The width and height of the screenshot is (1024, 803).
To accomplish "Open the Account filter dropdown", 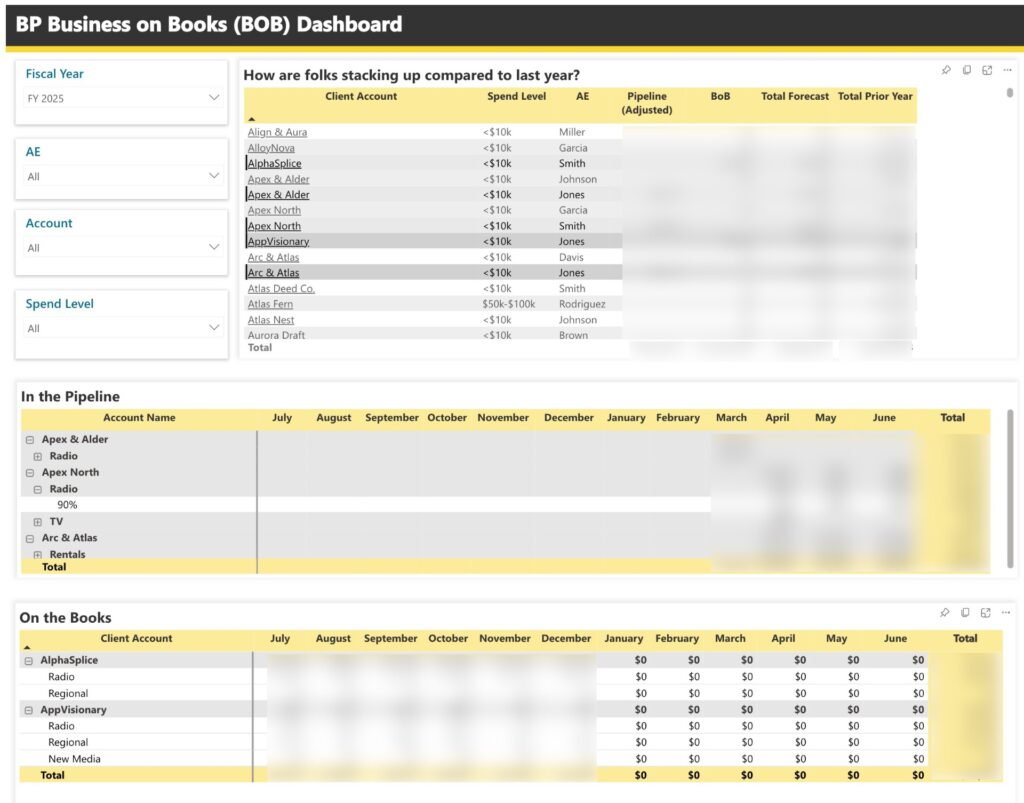I will (122, 247).
